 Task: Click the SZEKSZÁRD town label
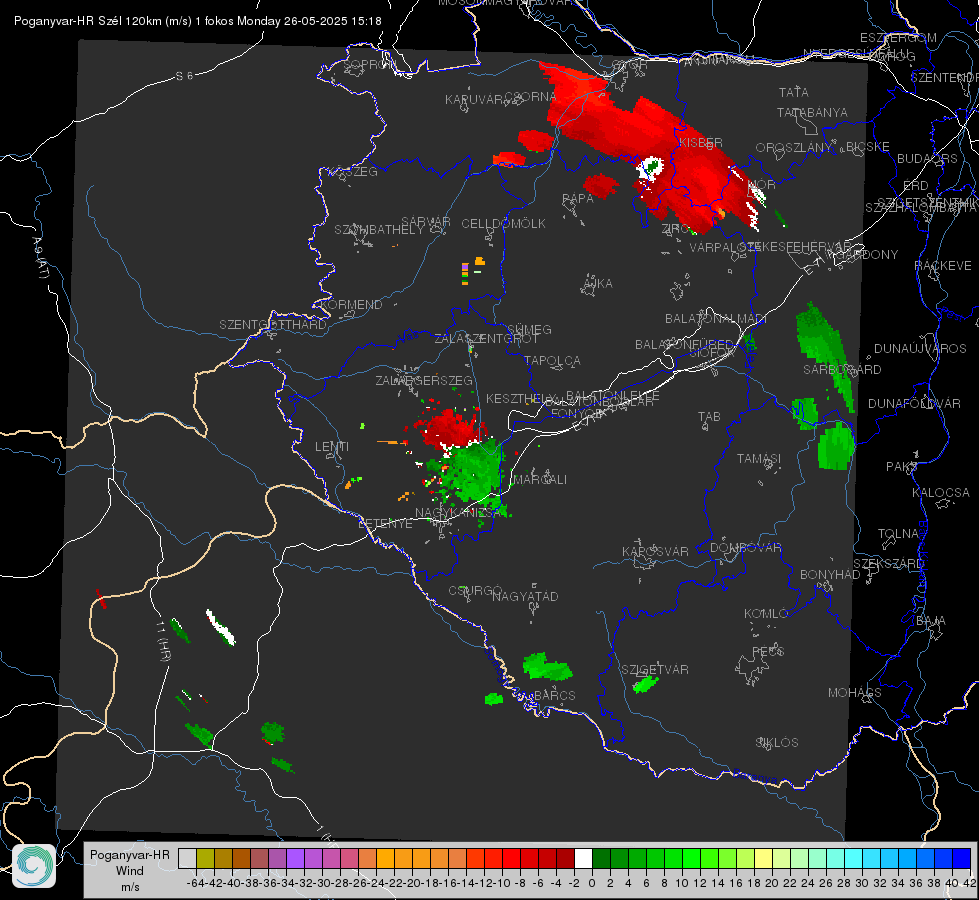click(x=888, y=564)
